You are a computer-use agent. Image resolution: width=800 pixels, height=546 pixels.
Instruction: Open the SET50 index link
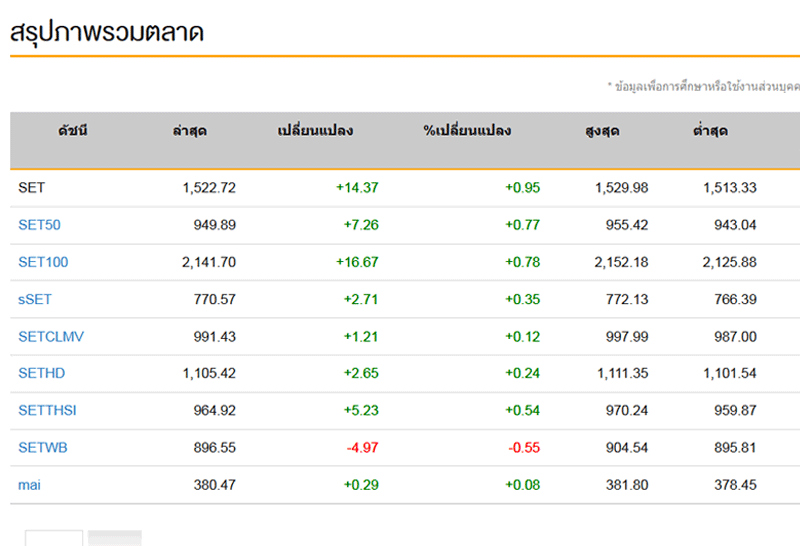click(x=39, y=225)
